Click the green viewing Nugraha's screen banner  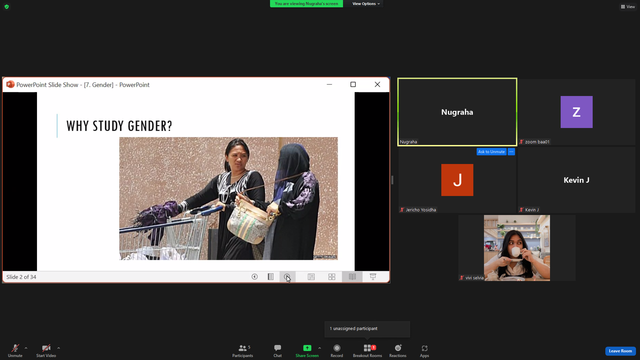pyautogui.click(x=306, y=4)
